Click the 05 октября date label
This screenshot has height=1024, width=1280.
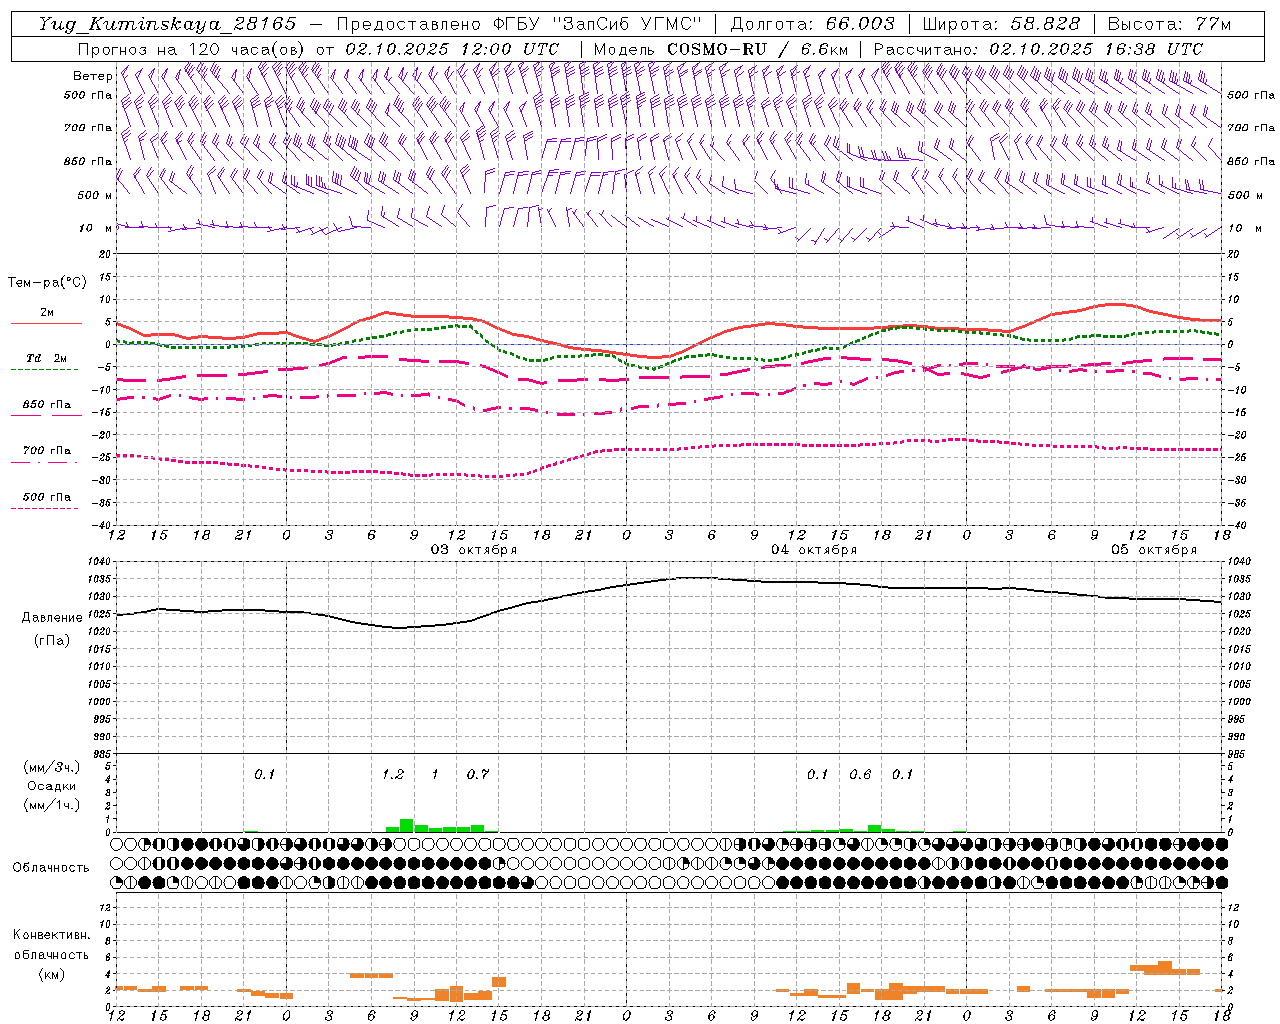point(1154,550)
